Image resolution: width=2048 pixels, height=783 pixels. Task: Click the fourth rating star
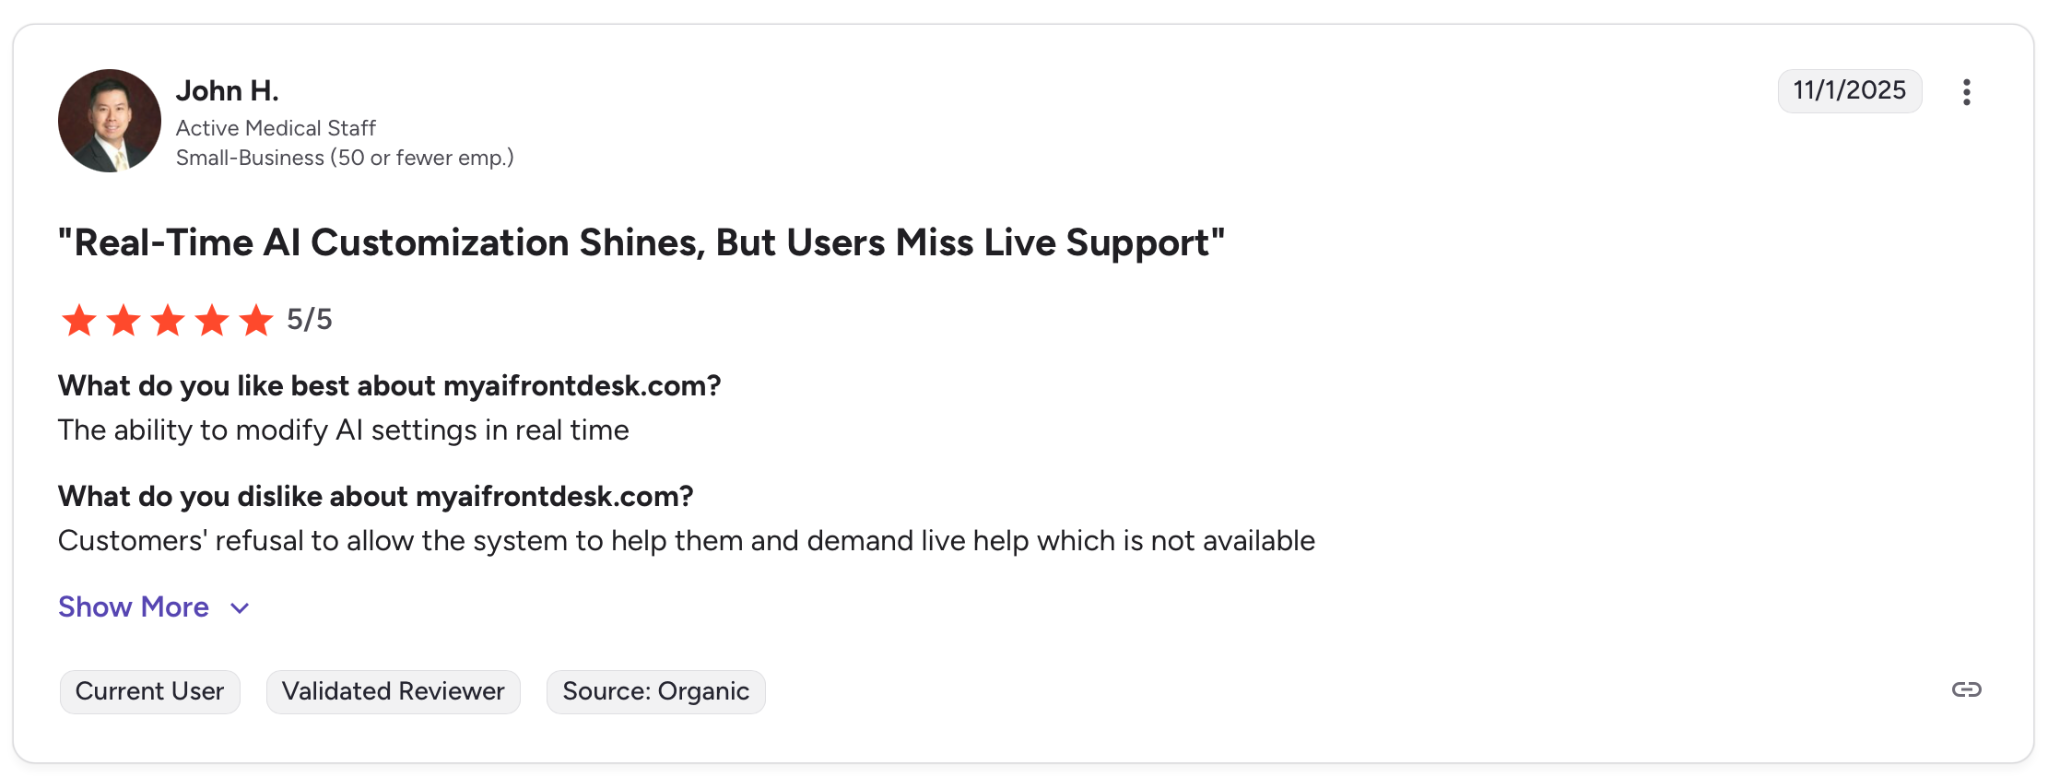click(x=212, y=321)
